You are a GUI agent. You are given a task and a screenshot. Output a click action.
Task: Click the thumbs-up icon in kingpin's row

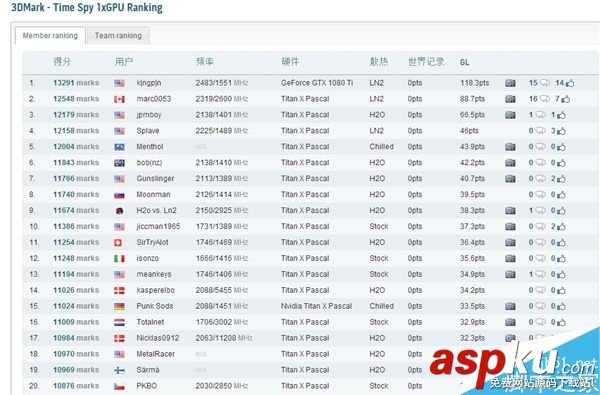(569, 83)
